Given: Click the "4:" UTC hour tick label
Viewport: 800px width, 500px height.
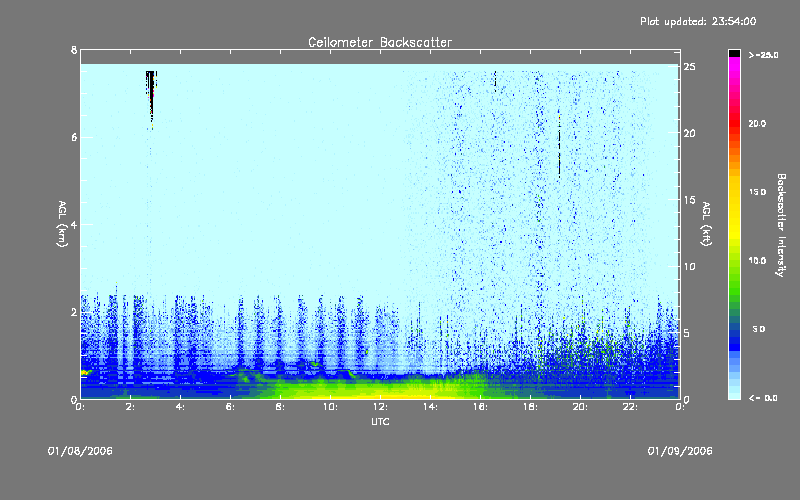Looking at the screenshot, I should tap(180, 407).
